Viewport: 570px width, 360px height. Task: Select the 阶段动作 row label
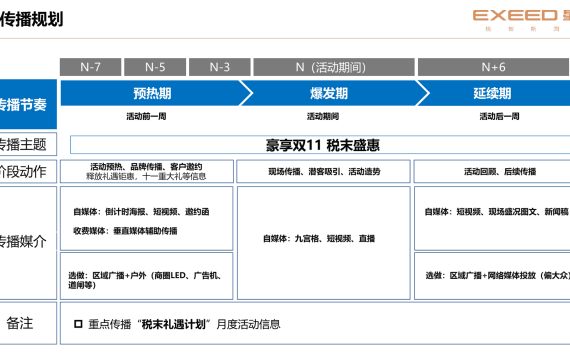(x=28, y=171)
